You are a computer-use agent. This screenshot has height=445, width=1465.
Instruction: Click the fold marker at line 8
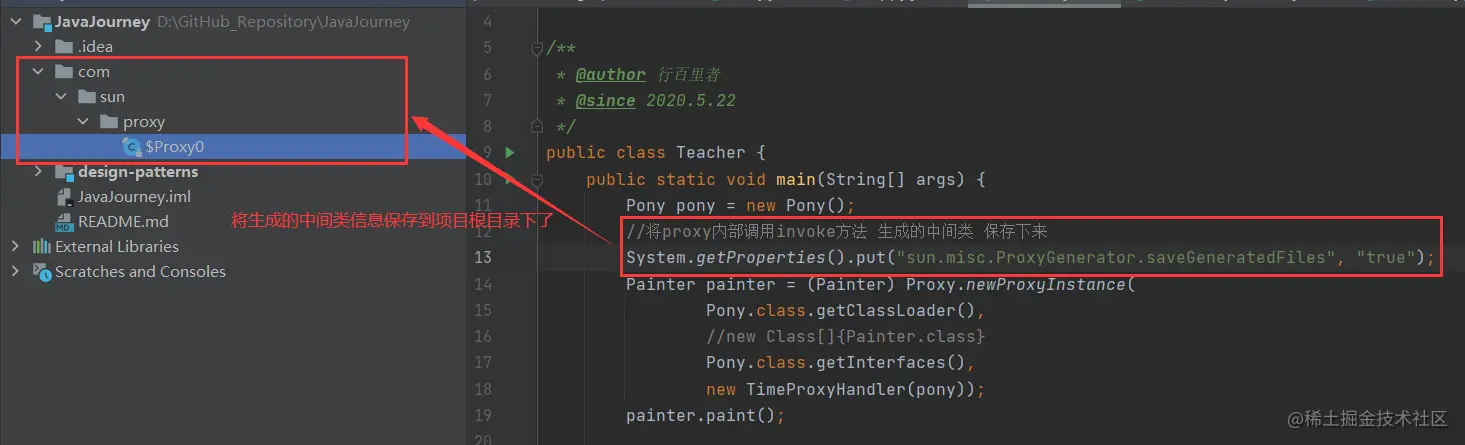click(537, 126)
